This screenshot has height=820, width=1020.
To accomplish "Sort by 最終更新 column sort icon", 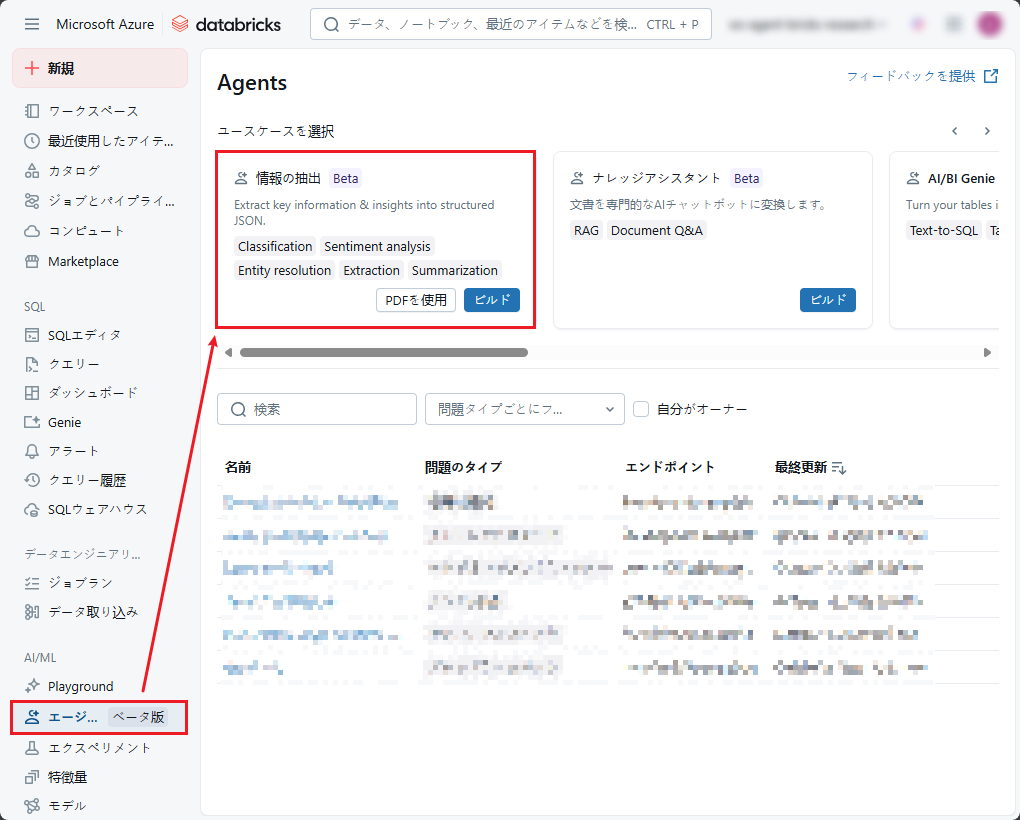I will point(839,467).
